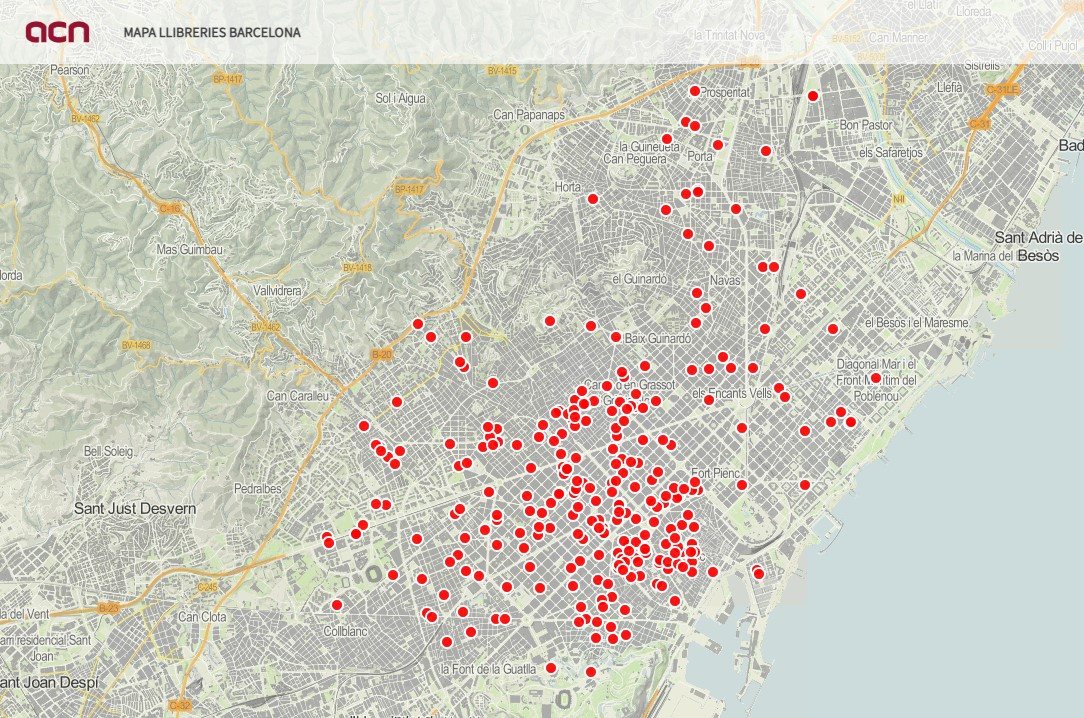Screen dimensions: 1084x718
Task: Select the red marker above Bon Pastor
Action: (813, 96)
